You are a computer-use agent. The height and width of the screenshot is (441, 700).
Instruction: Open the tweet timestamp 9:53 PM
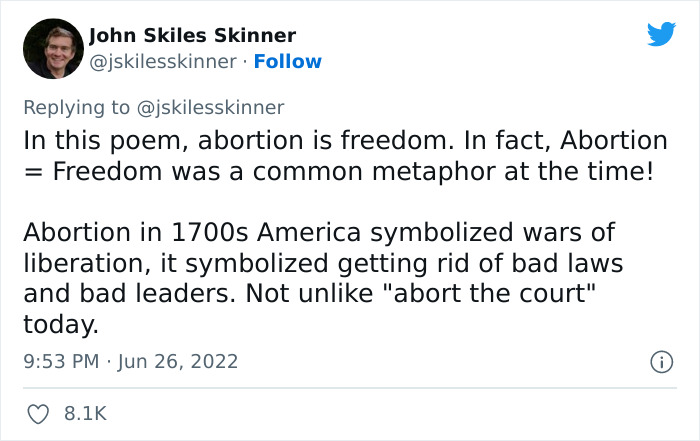coord(59,361)
